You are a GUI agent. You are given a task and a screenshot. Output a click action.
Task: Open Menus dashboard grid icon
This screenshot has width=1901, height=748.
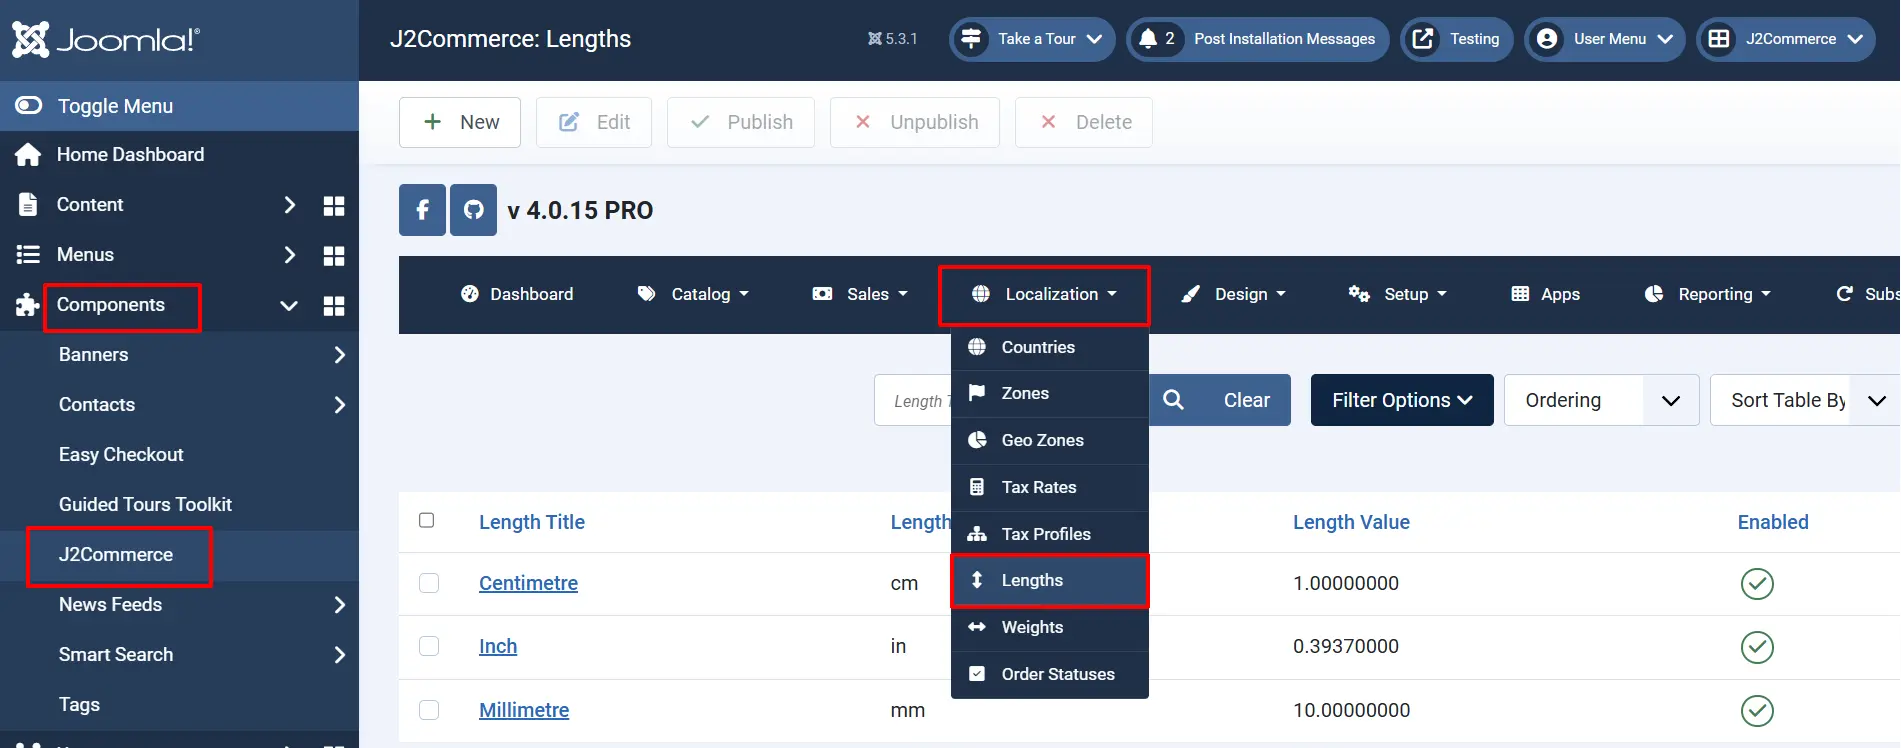tap(334, 255)
